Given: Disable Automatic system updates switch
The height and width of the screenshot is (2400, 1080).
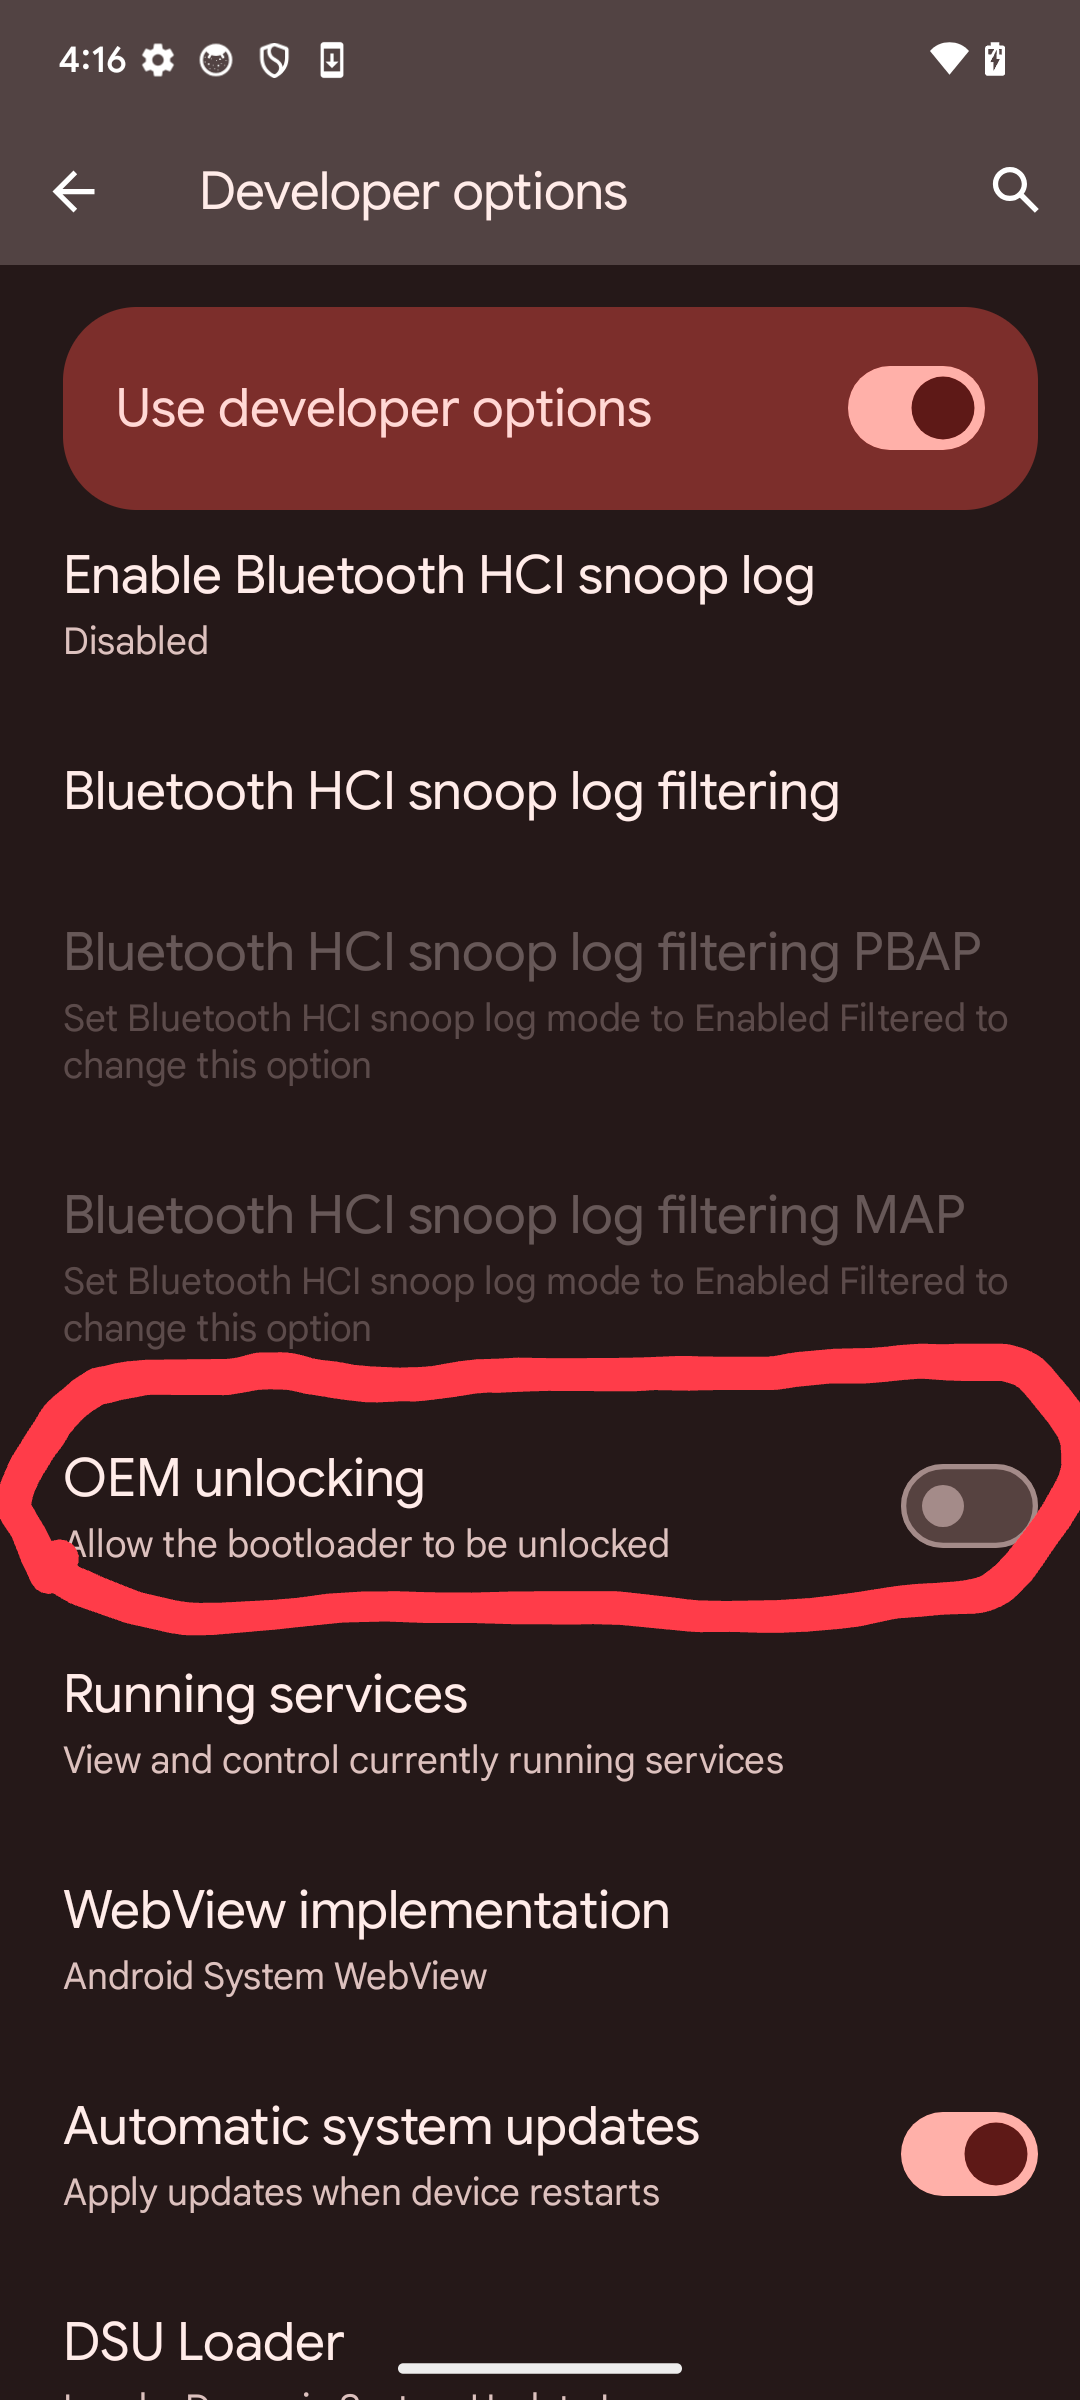Looking at the screenshot, I should point(968,2154).
